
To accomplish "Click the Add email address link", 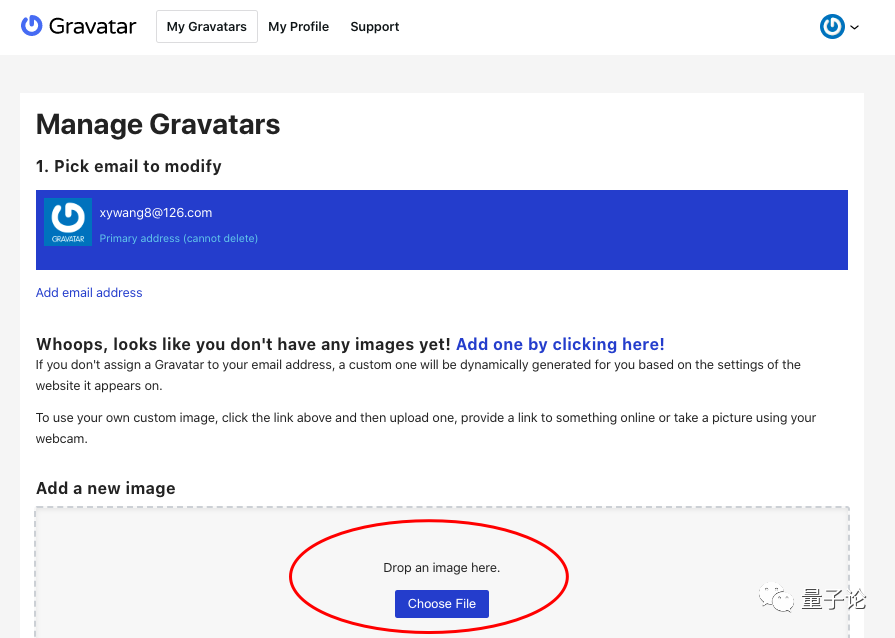I will (x=89, y=293).
